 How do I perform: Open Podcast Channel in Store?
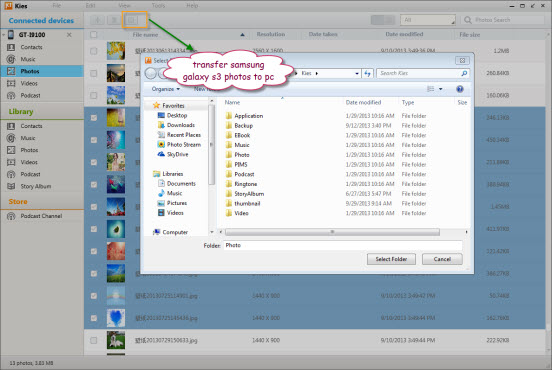[x=41, y=216]
